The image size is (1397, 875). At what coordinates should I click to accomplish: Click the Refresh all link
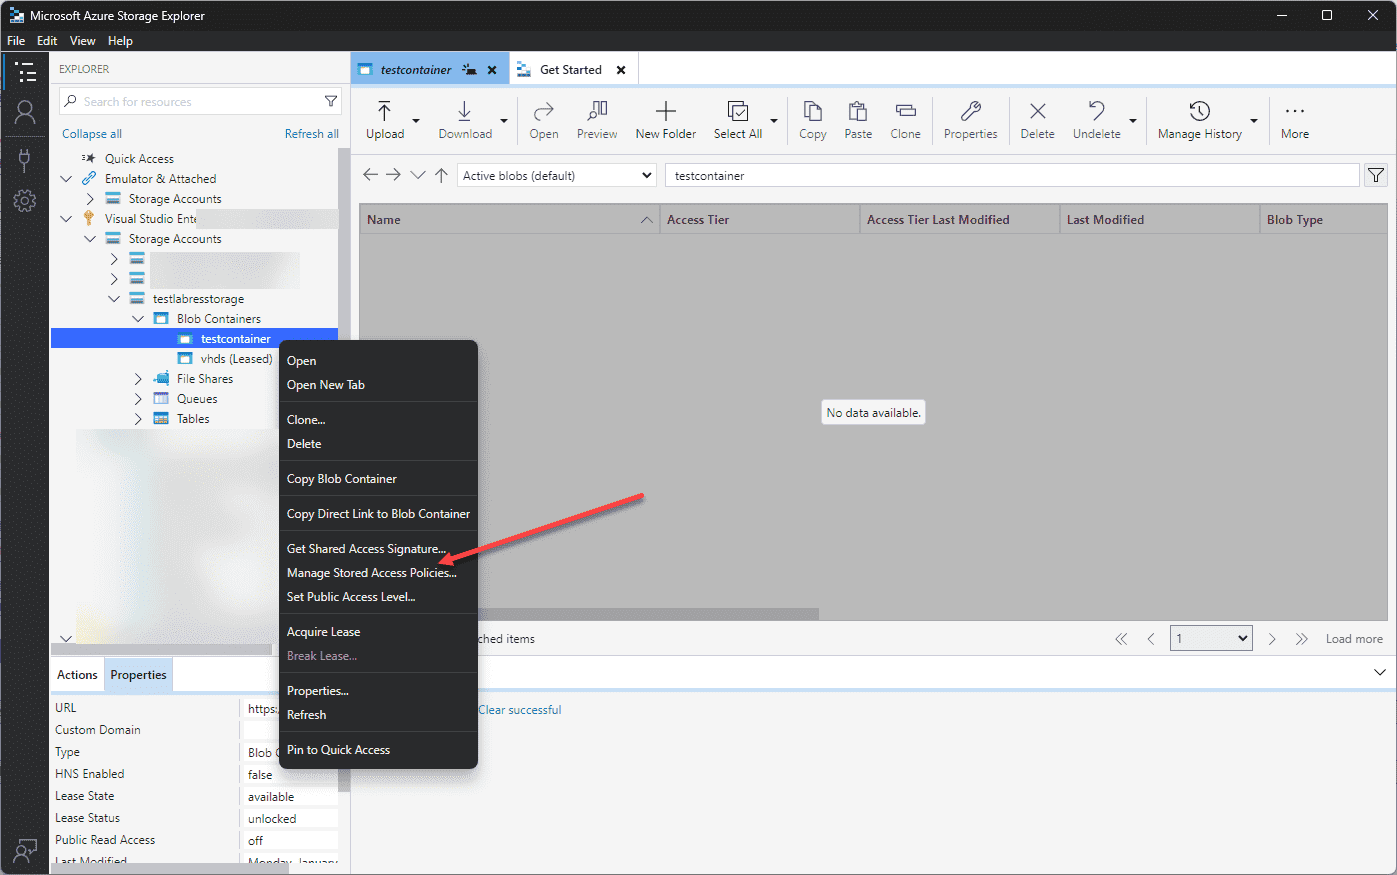coord(312,134)
